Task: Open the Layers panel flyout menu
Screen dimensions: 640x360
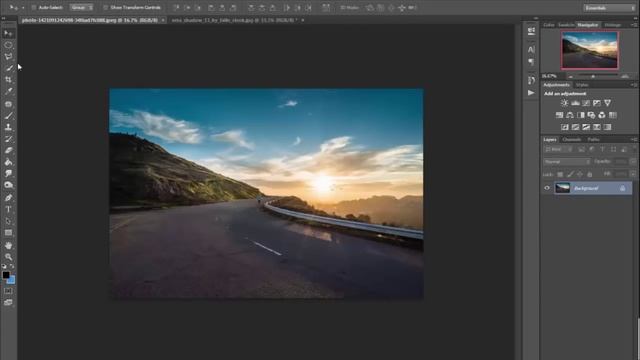Action: 634,140
